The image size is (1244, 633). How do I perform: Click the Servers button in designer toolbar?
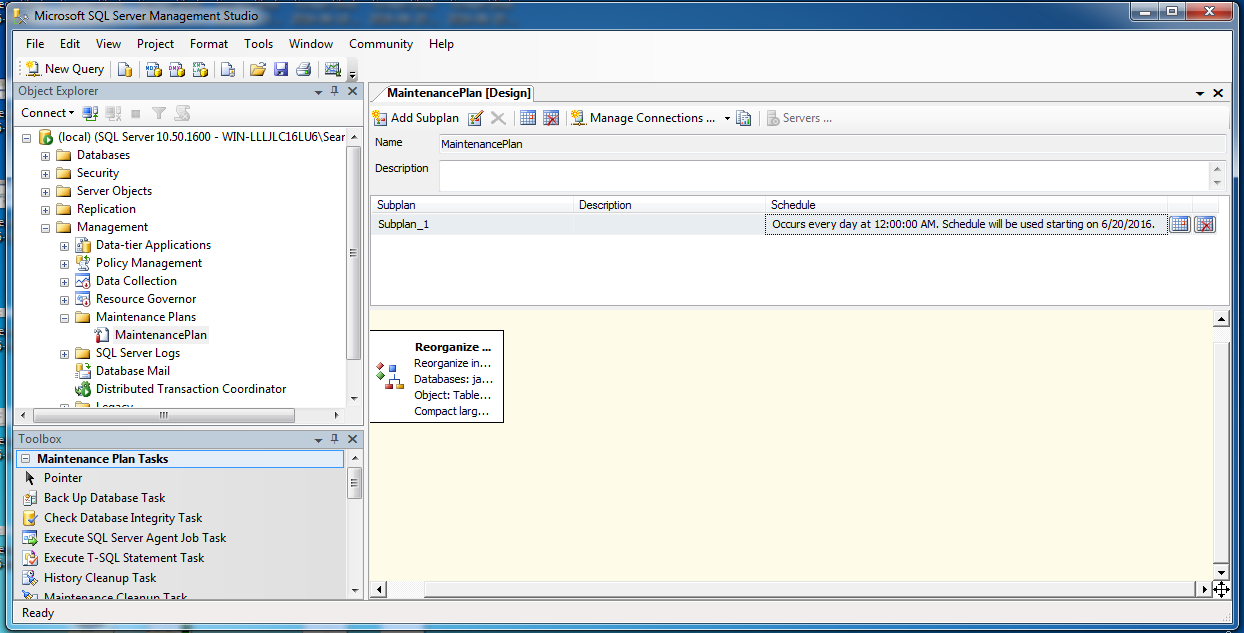point(799,118)
